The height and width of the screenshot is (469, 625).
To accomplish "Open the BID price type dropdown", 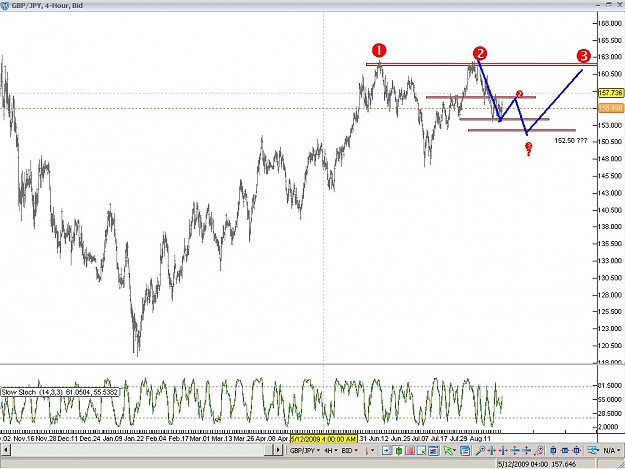I will [350, 451].
